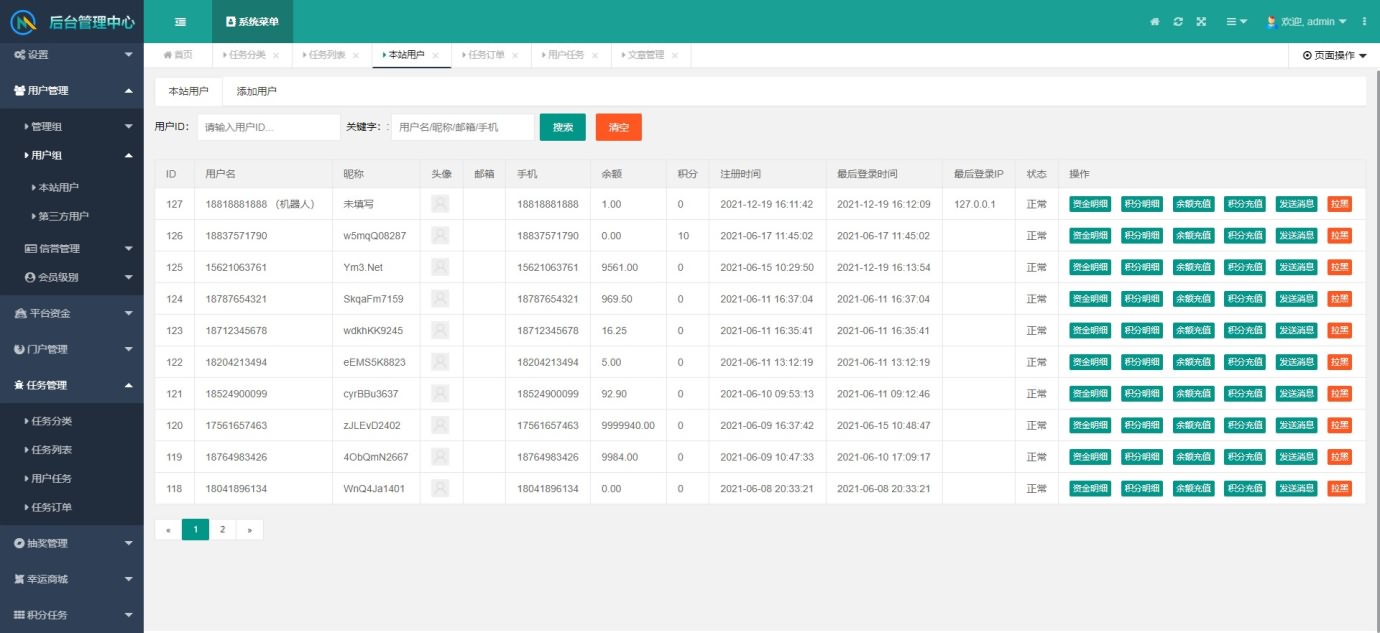This screenshot has height=633, width=1380.
Task: Open 本站用户 in the sidebar
Action: [x=58, y=187]
